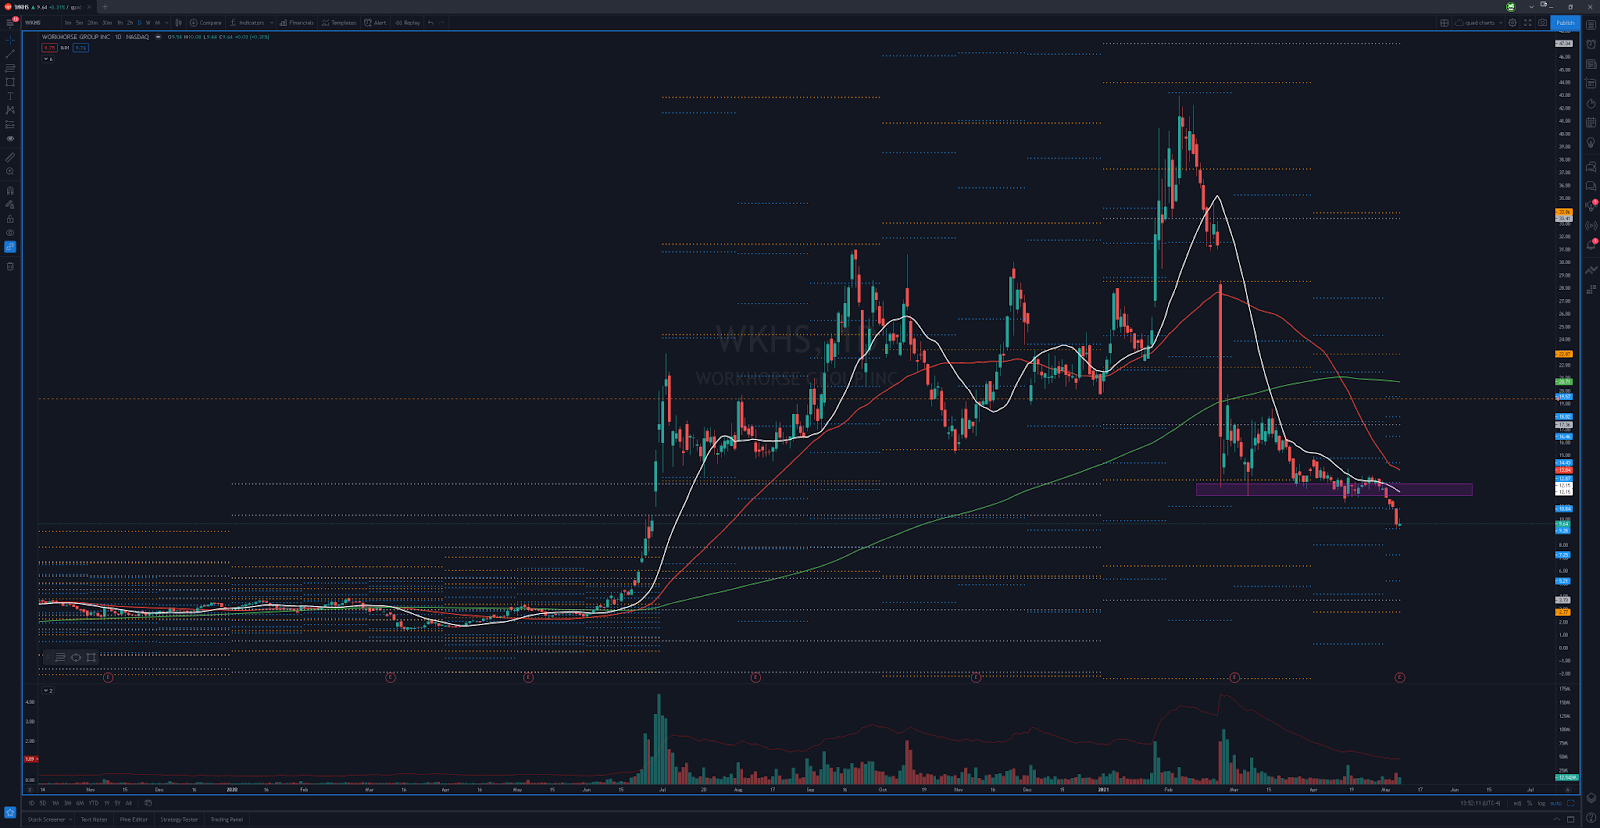
Task: Expand the time interval dropdown arrow
Action: click(x=166, y=22)
